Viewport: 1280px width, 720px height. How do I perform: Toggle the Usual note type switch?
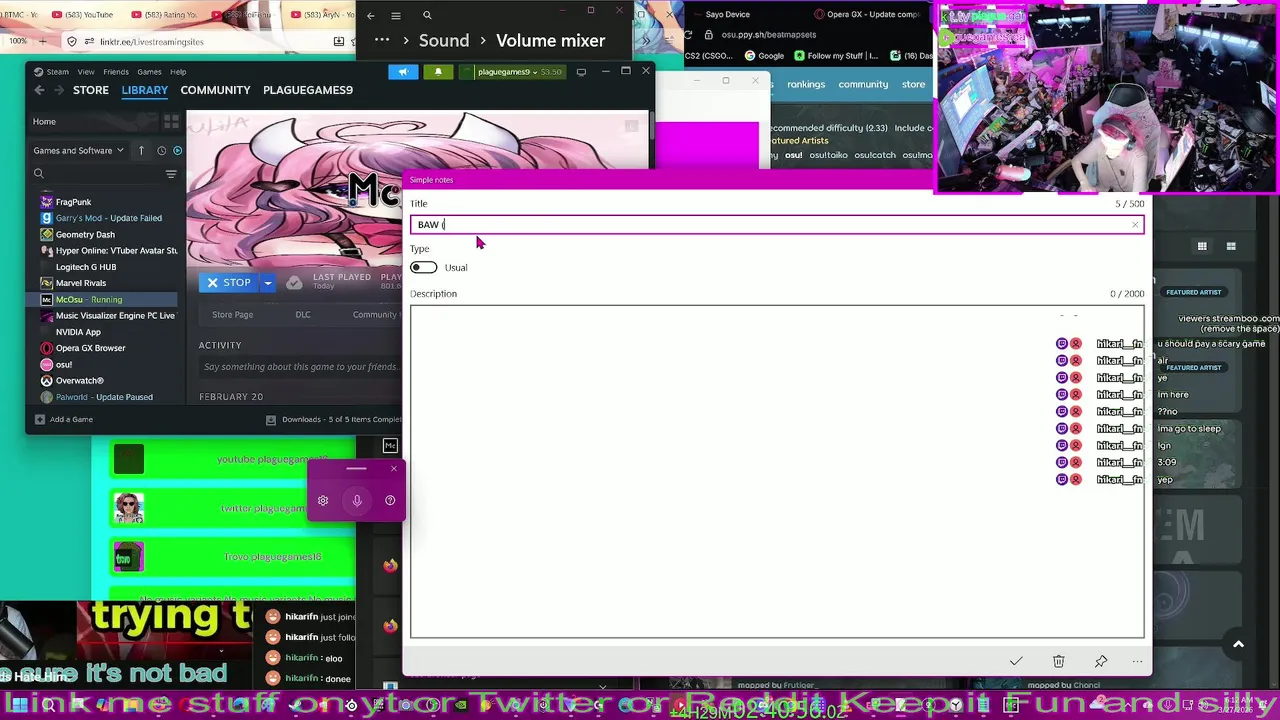point(424,267)
